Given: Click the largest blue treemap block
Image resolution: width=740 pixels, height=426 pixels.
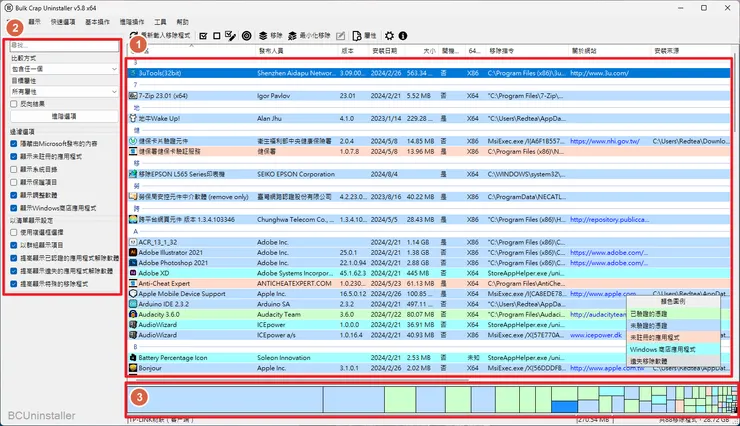Looking at the screenshot, I should tap(226, 400).
